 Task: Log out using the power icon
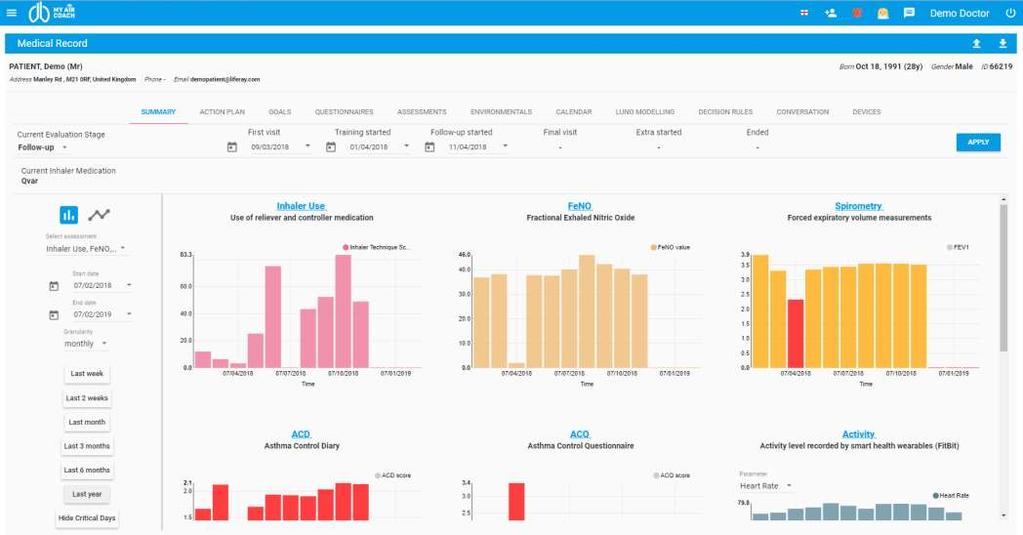pos(1010,12)
